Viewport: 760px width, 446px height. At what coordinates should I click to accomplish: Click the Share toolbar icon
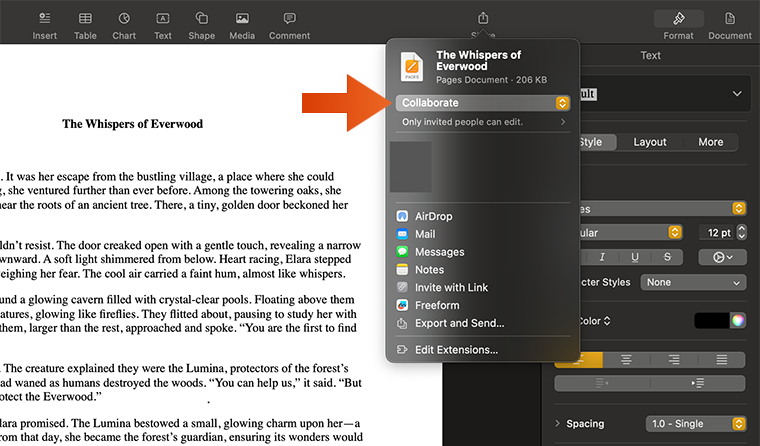pyautogui.click(x=483, y=19)
